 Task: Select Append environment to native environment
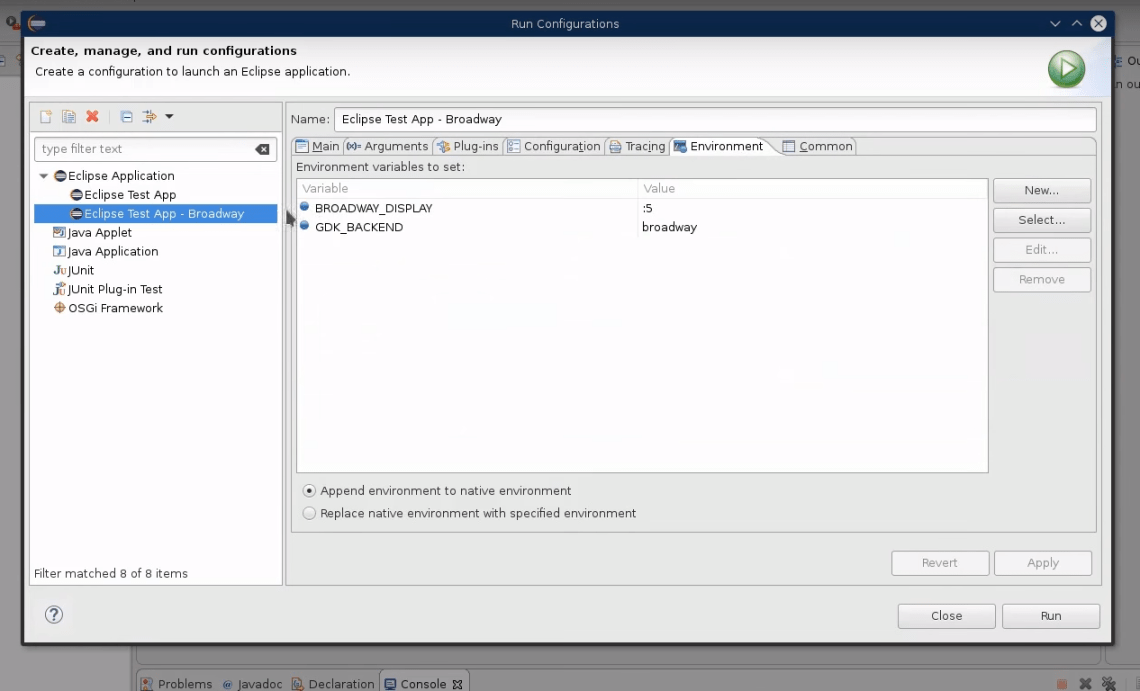coord(310,491)
